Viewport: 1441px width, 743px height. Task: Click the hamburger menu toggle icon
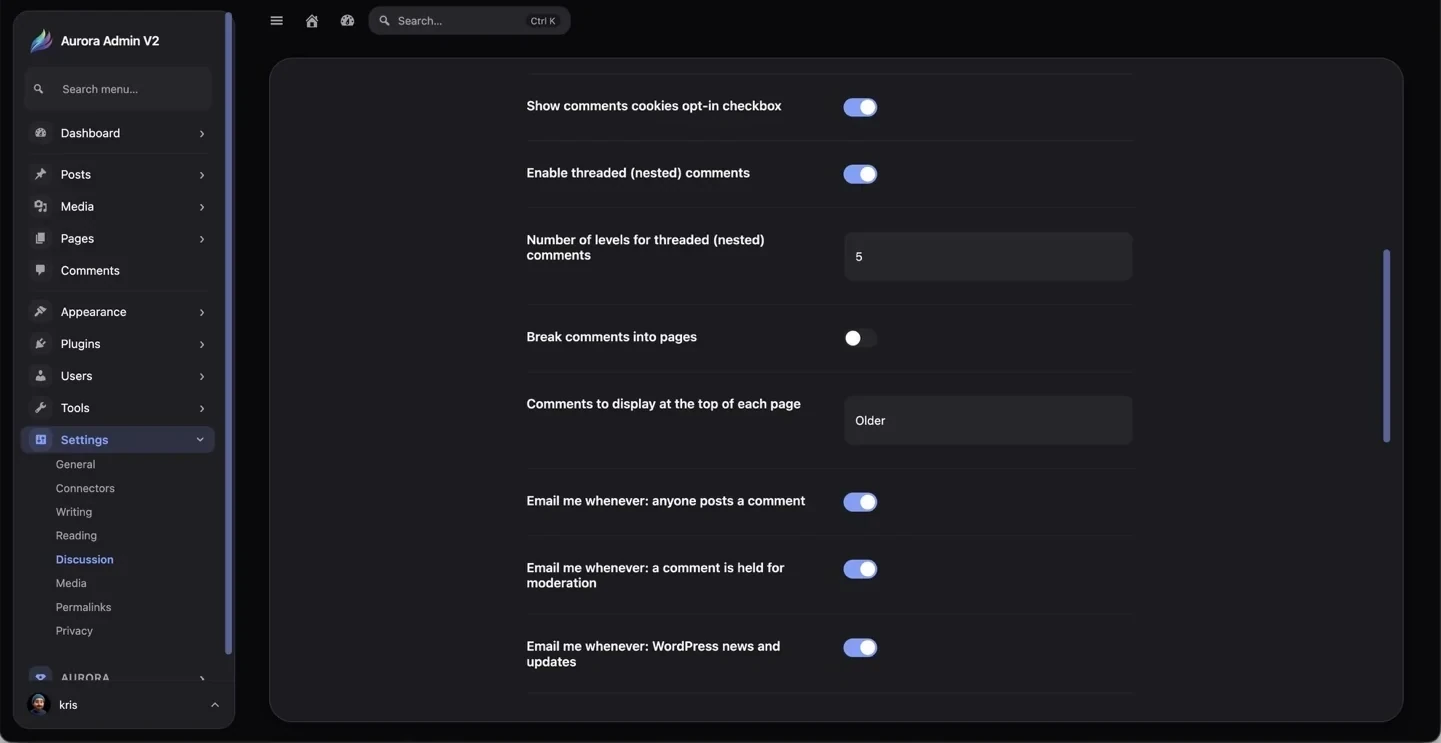click(277, 21)
